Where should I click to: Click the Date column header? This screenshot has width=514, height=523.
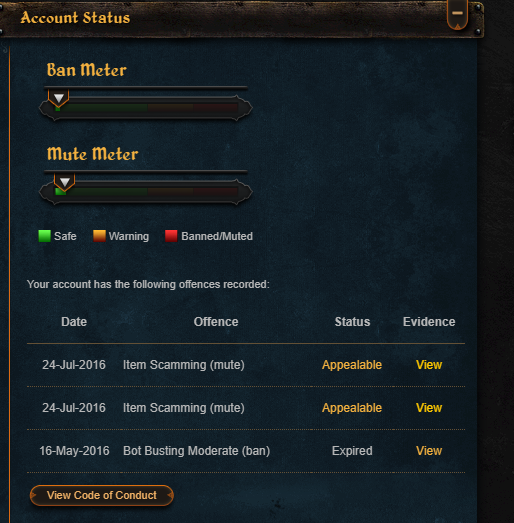[x=74, y=322]
